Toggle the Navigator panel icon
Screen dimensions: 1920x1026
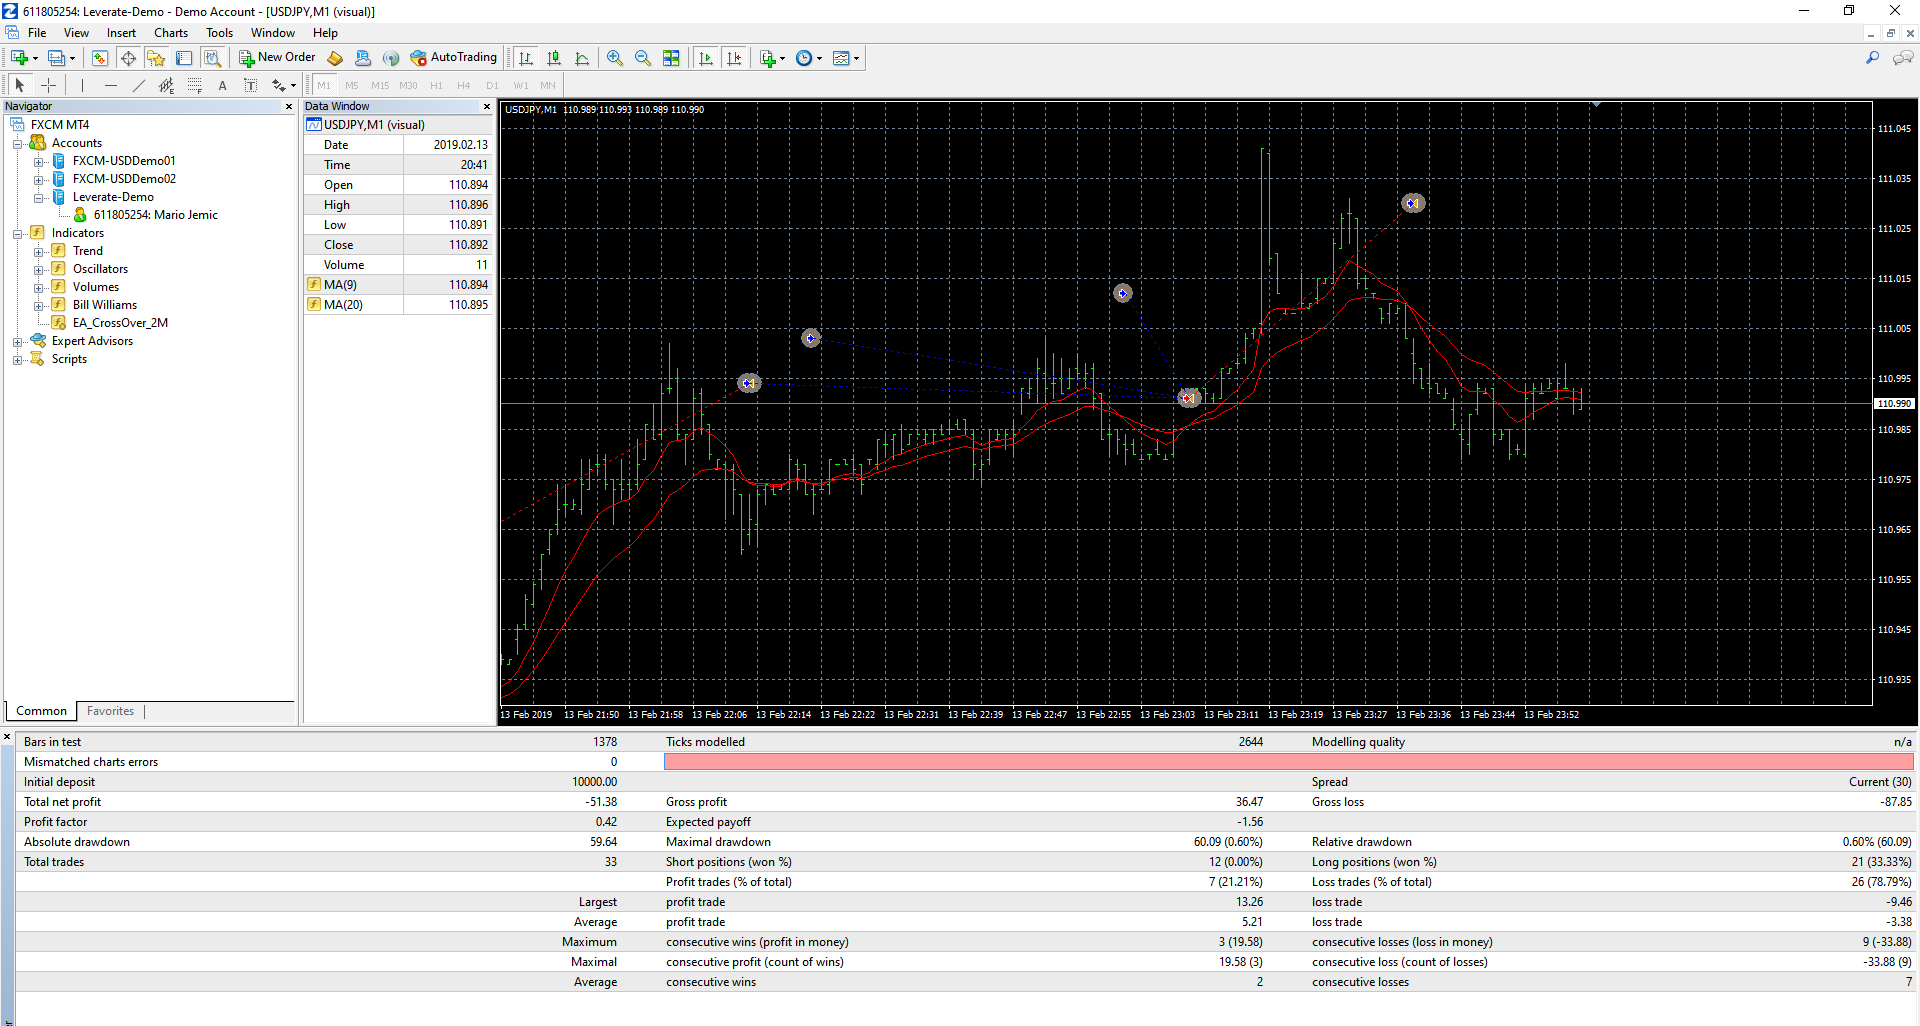pyautogui.click(x=156, y=58)
